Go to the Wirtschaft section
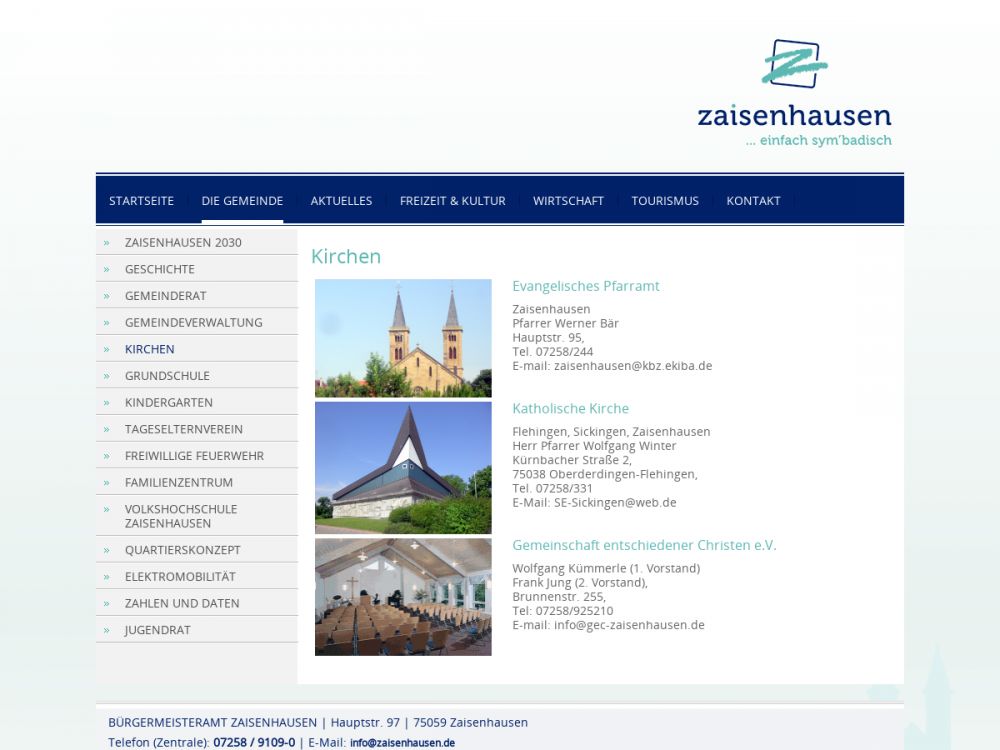The image size is (1000, 750). [x=568, y=201]
